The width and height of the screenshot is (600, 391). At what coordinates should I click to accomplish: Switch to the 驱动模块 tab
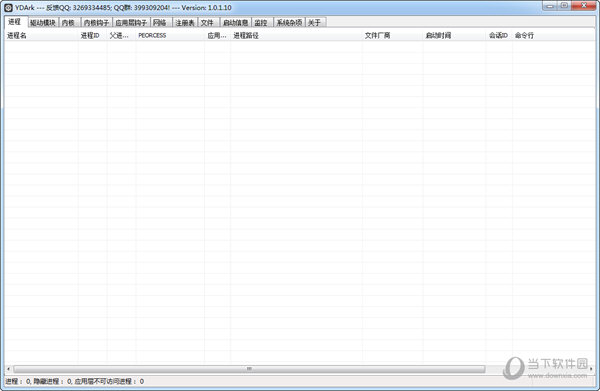coord(43,23)
